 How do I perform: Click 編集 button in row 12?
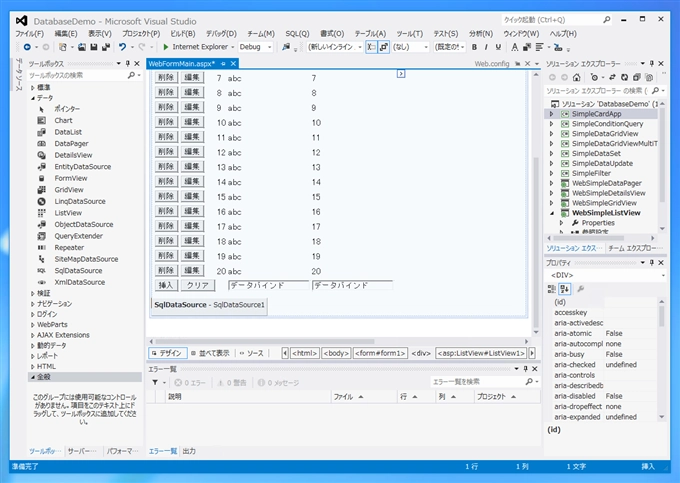click(192, 152)
